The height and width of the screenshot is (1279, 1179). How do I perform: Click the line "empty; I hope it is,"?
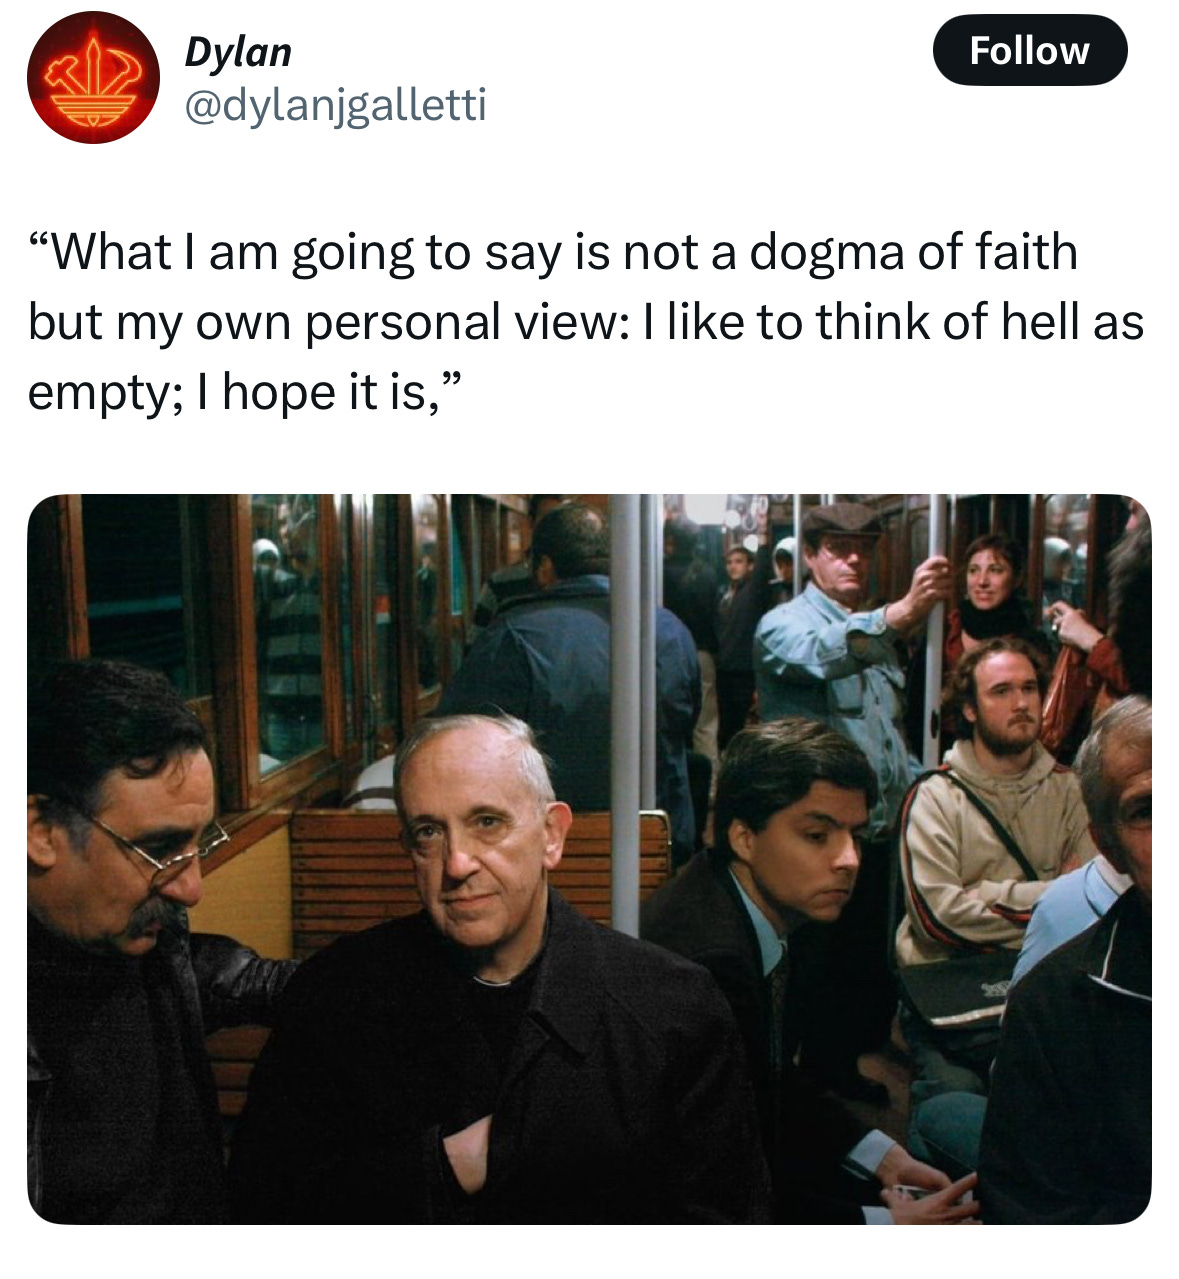pyautogui.click(x=246, y=392)
